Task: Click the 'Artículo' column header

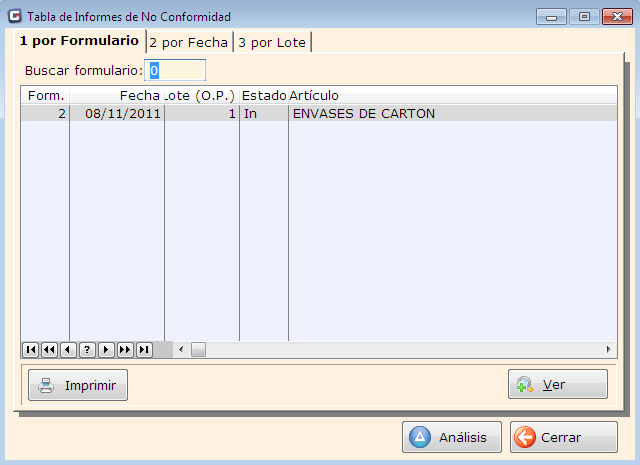Action: point(453,96)
